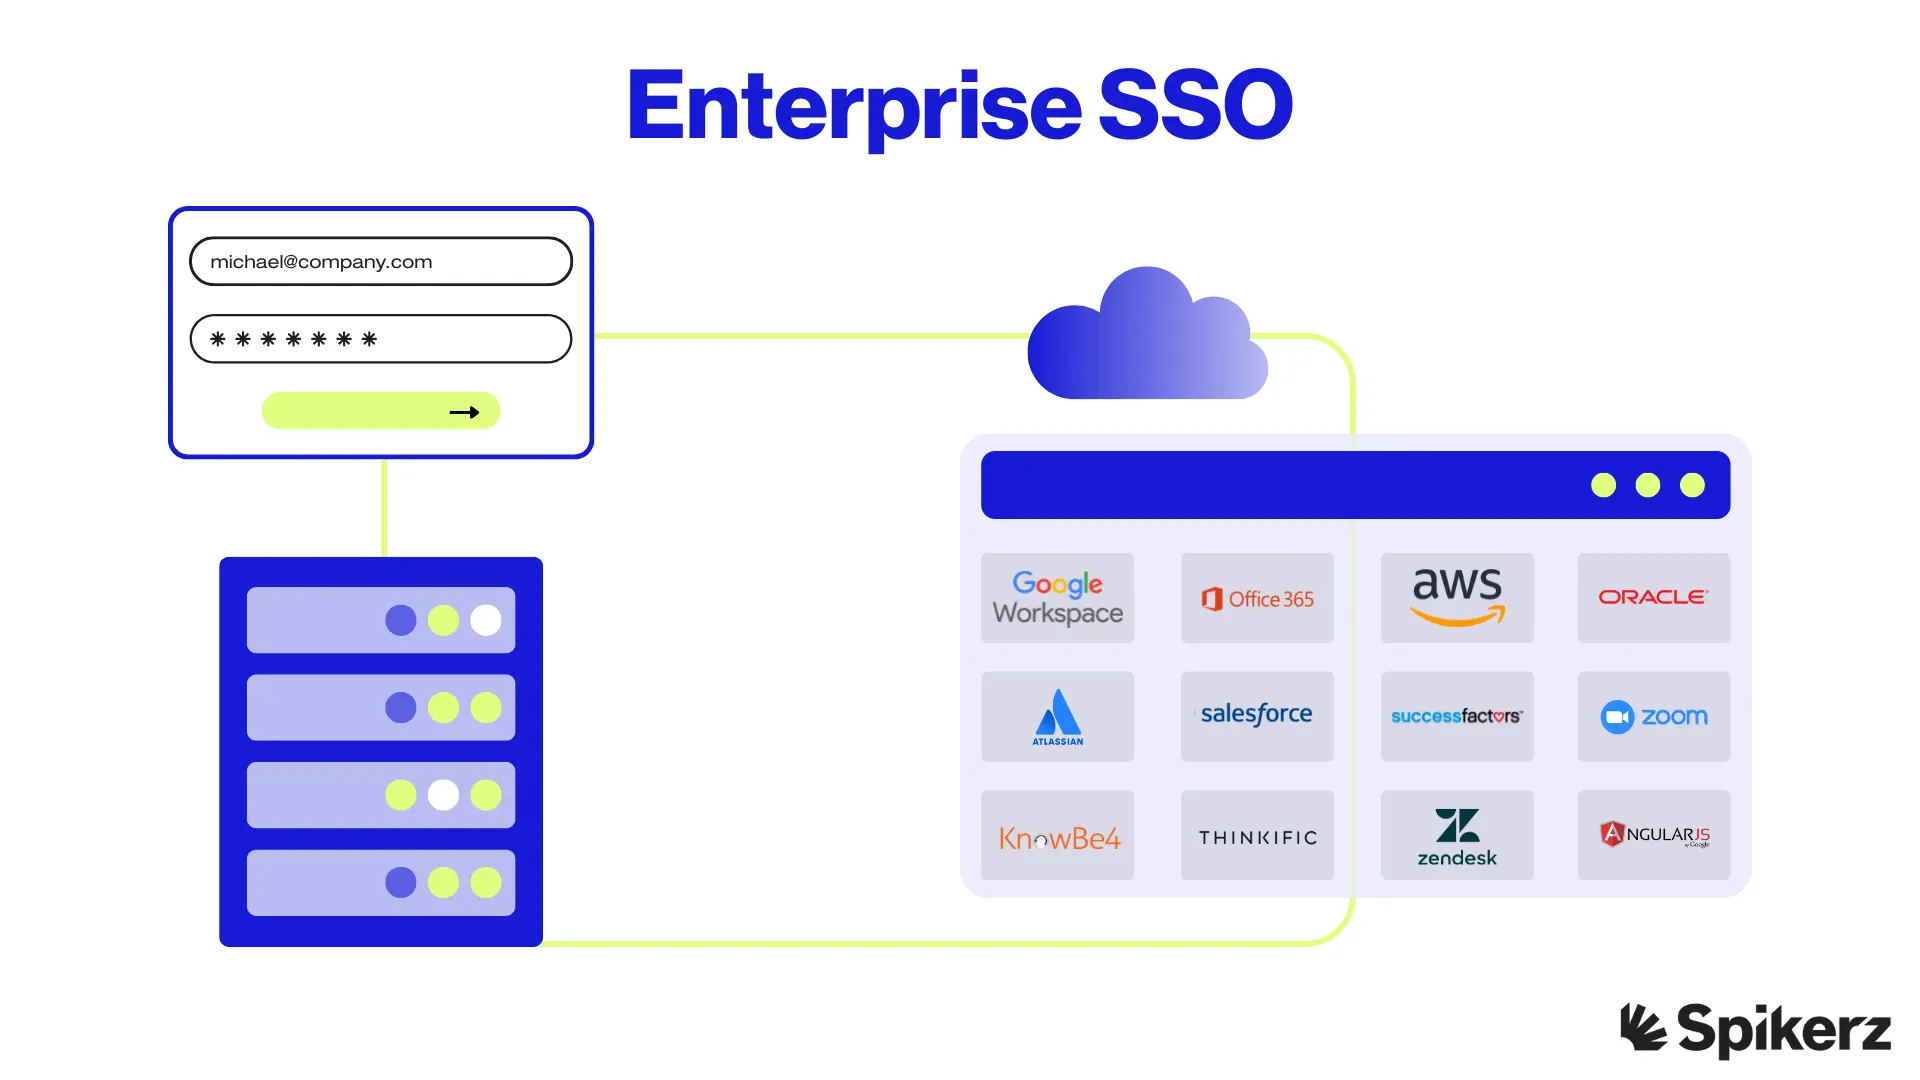Open the Salesforce tile
This screenshot has height=1080, width=1920.
tap(1257, 716)
